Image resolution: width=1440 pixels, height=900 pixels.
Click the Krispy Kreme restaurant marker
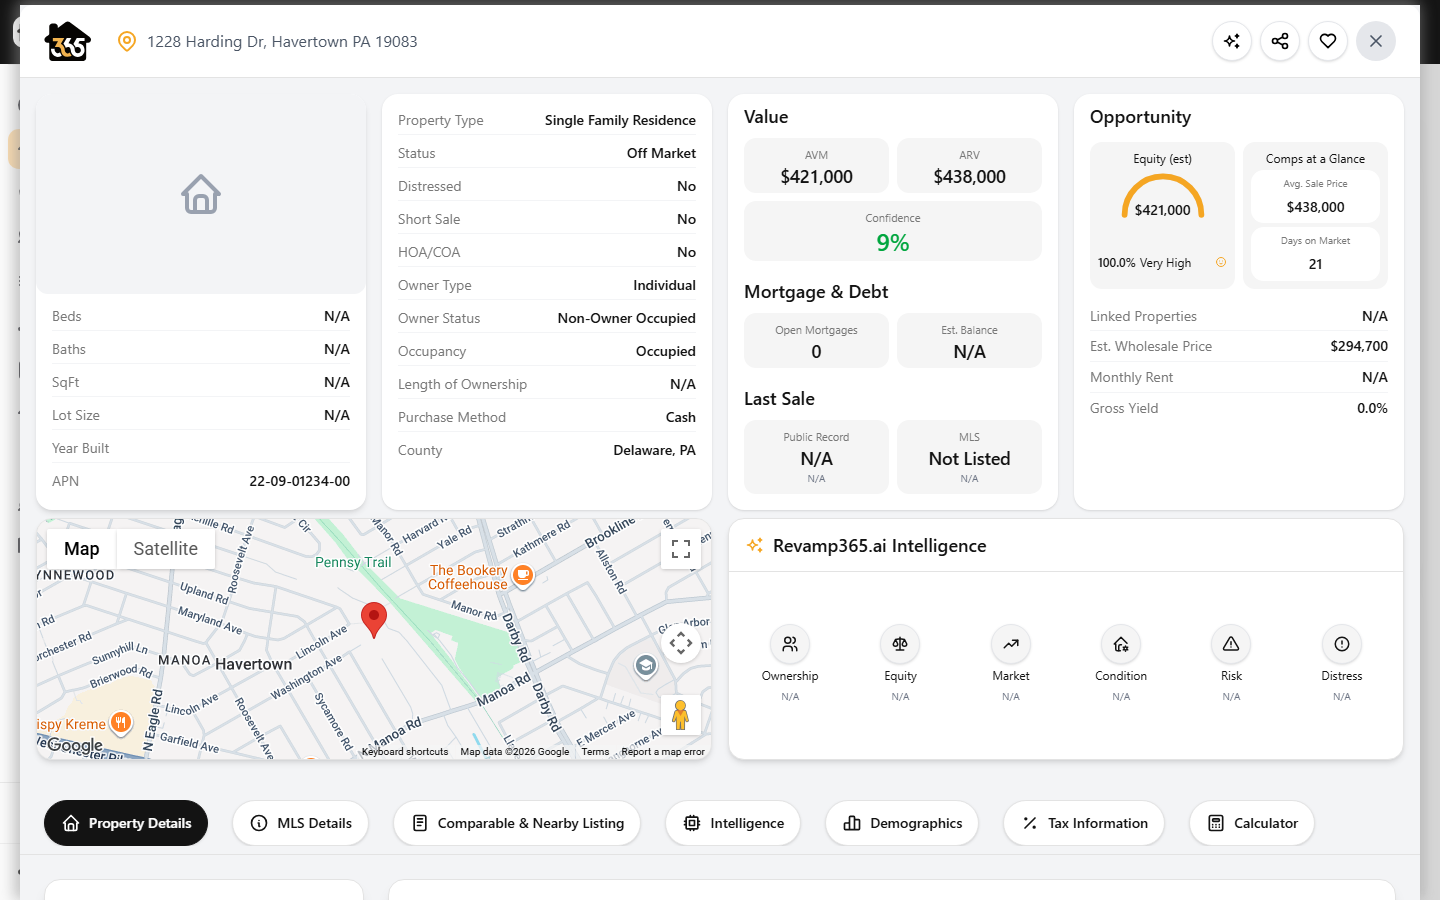[x=121, y=723]
